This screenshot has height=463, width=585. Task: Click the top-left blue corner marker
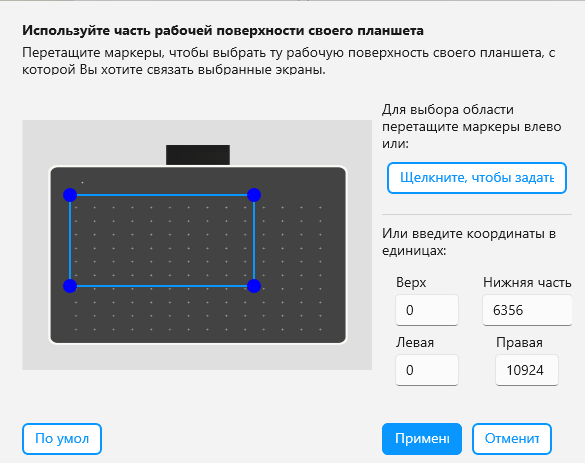click(x=70, y=195)
